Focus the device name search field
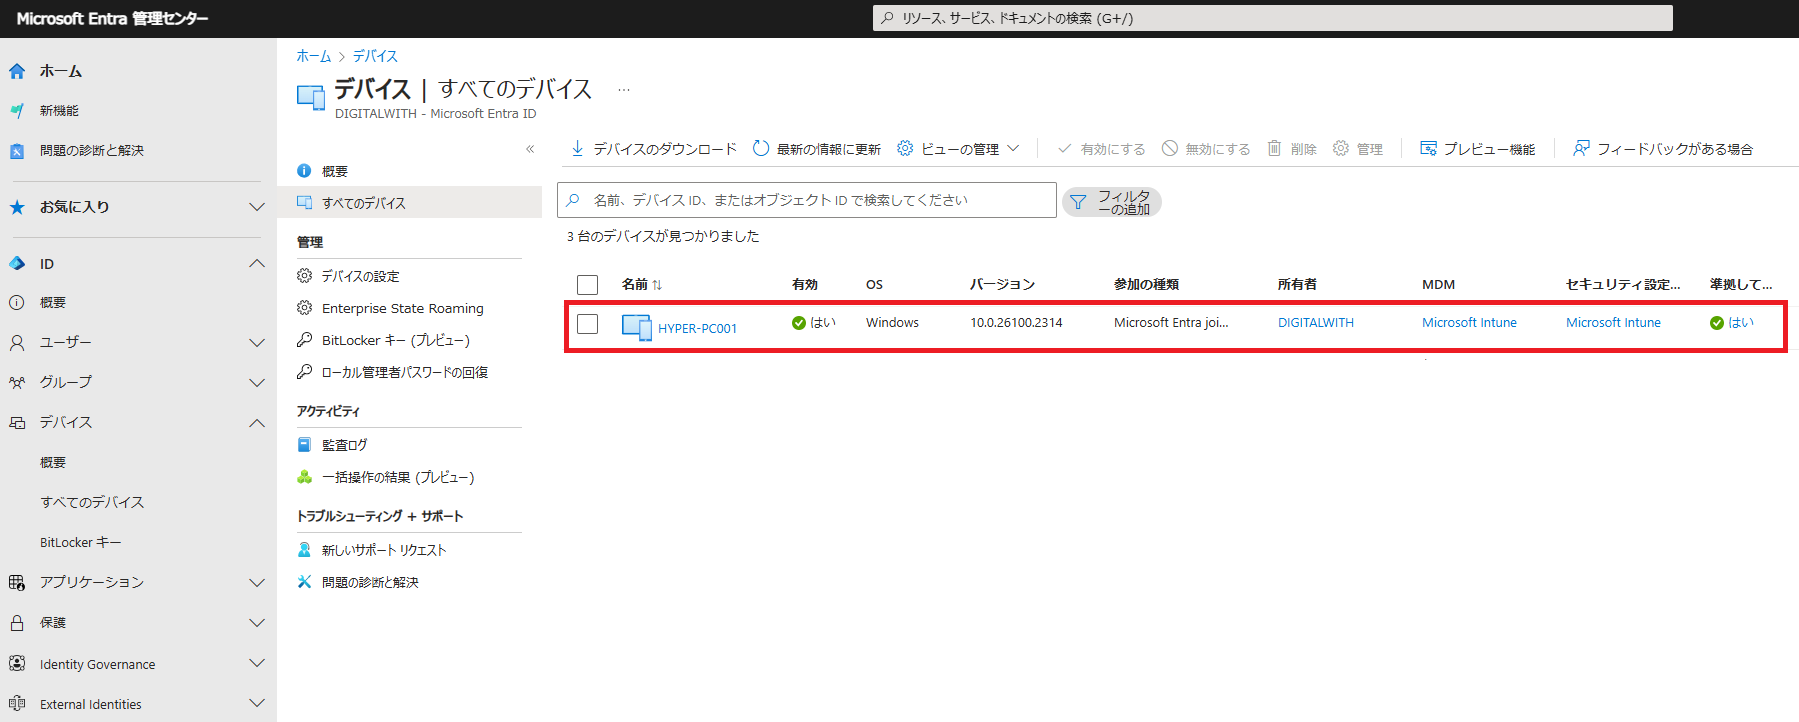1799x722 pixels. click(807, 200)
